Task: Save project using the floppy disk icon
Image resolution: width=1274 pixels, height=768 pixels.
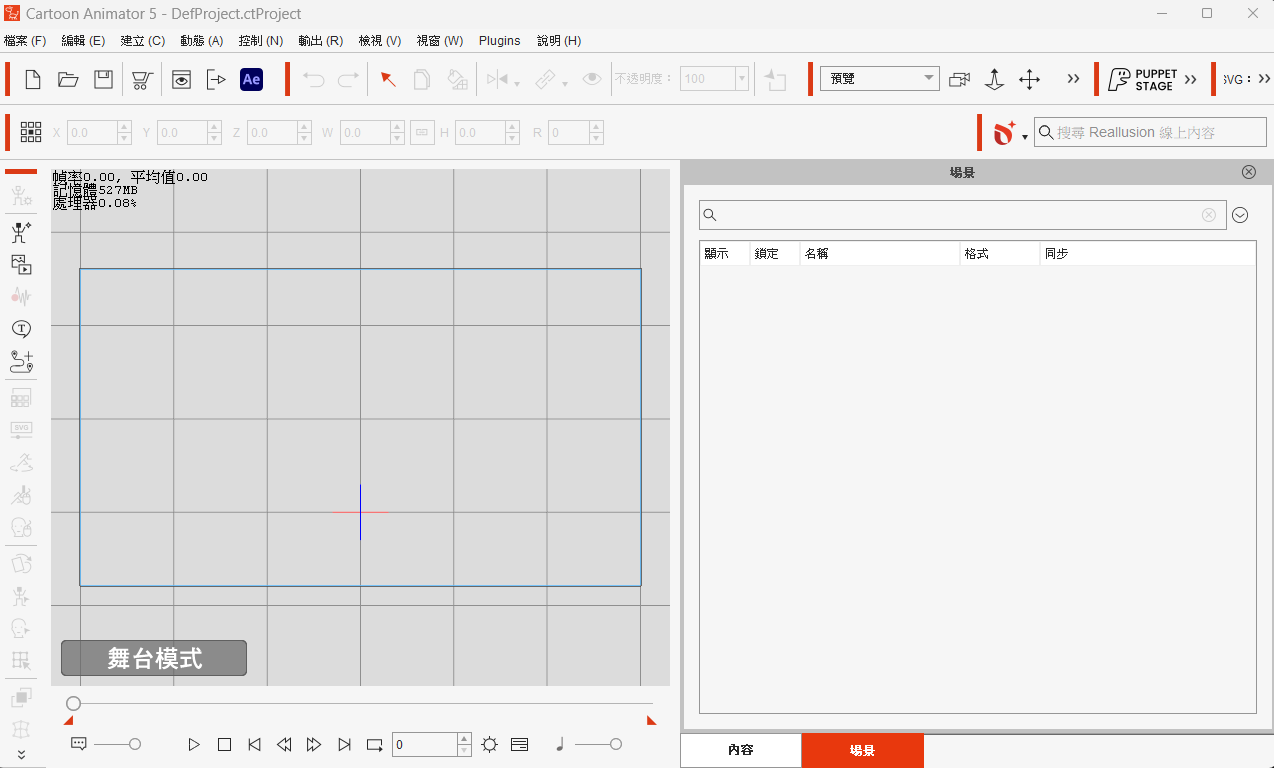Action: pos(103,80)
